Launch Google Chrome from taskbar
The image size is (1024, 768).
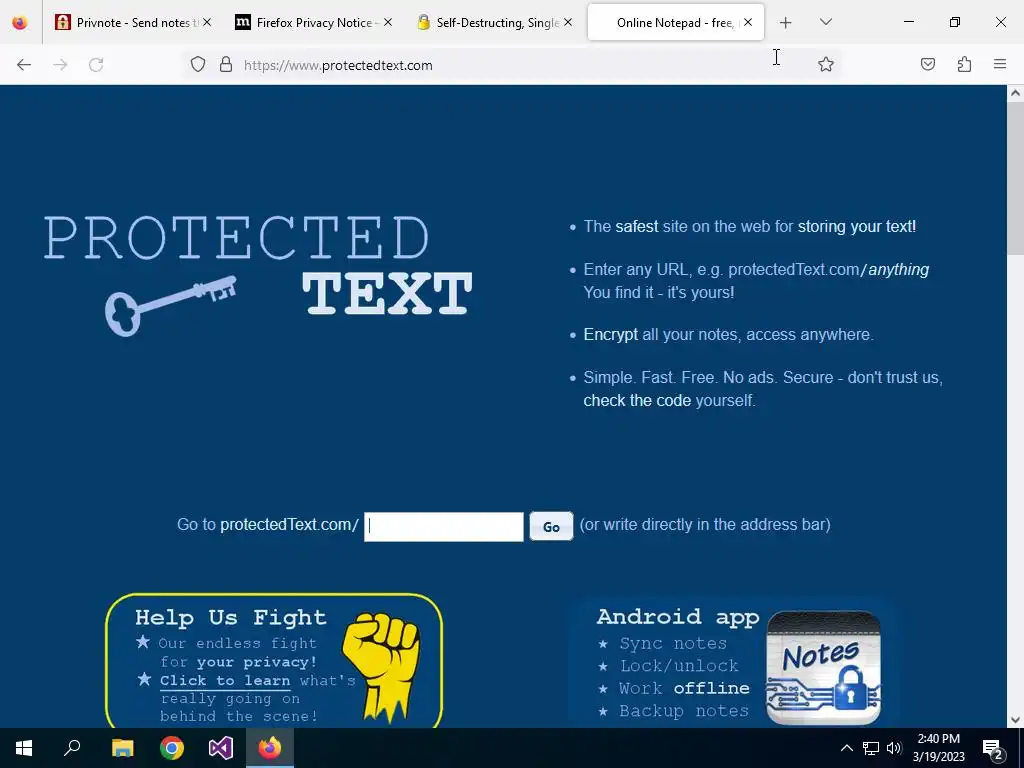pyautogui.click(x=172, y=748)
